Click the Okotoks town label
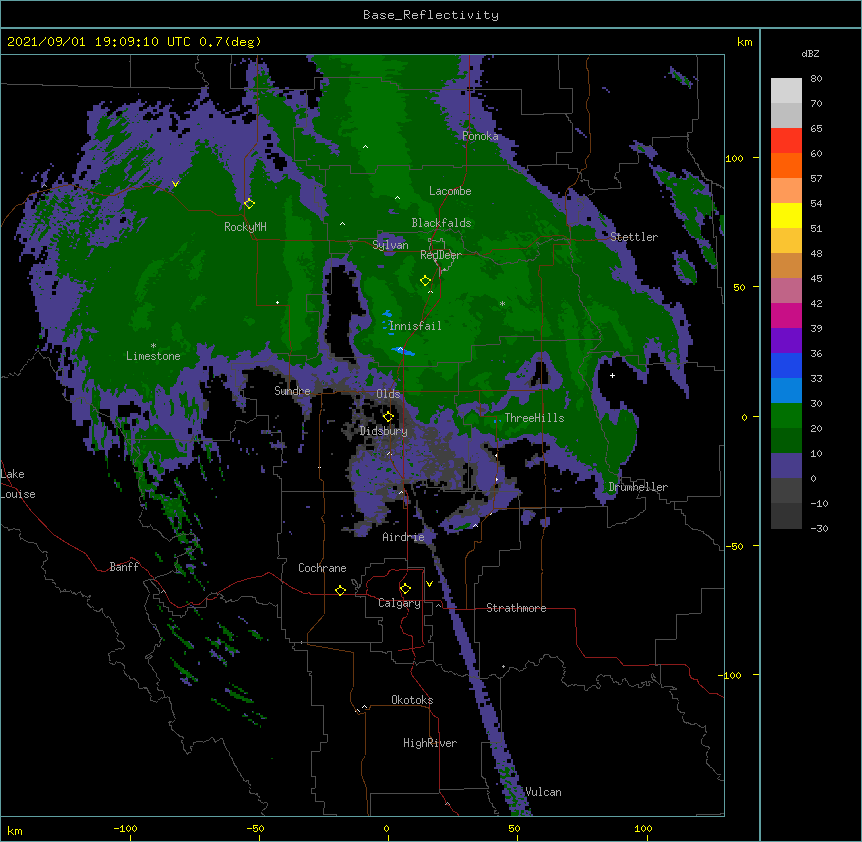 (412, 700)
